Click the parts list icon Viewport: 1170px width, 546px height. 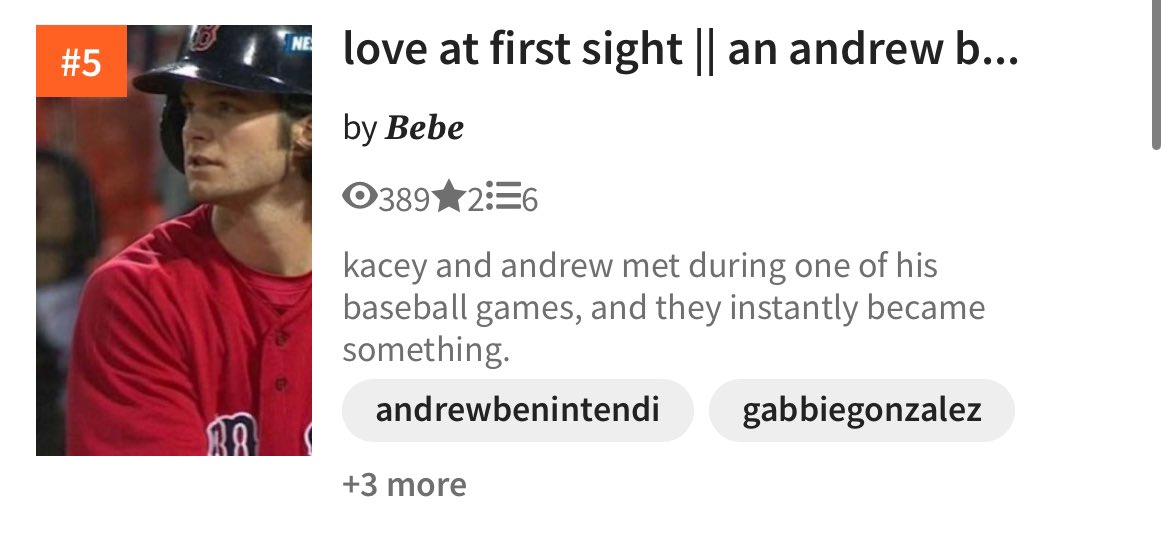(503, 196)
